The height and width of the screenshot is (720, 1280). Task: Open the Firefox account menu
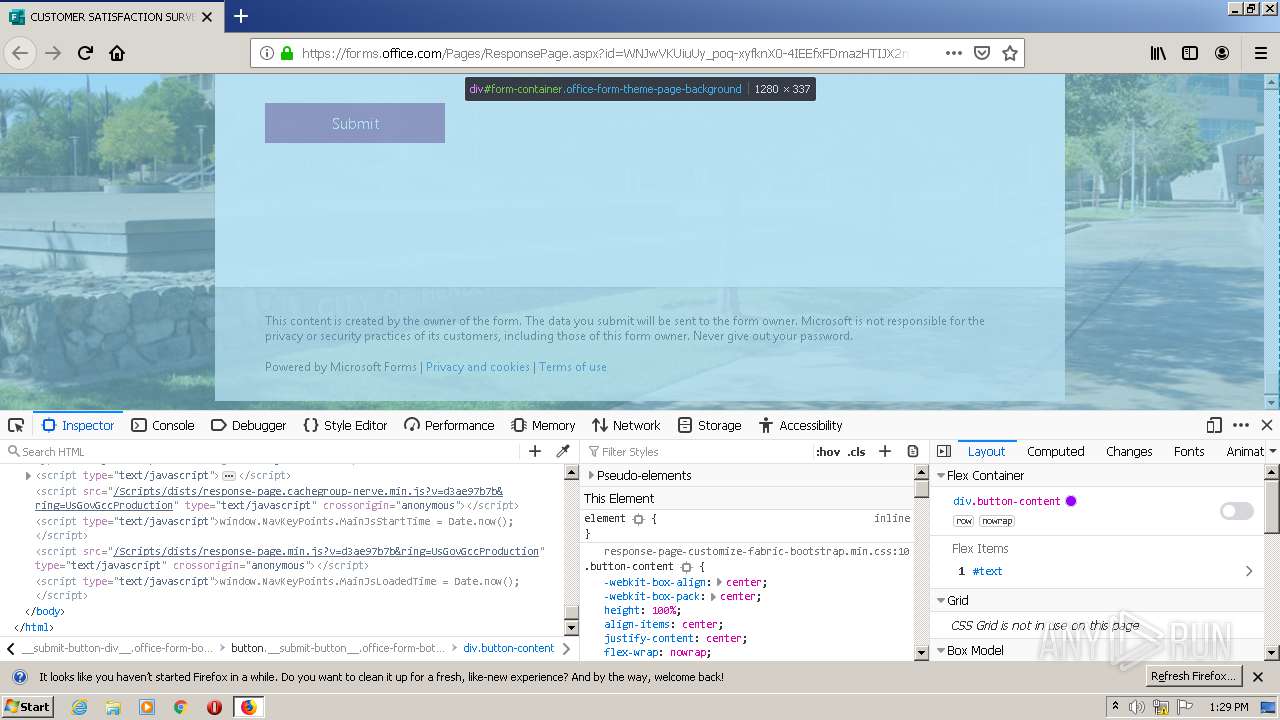coord(1222,53)
